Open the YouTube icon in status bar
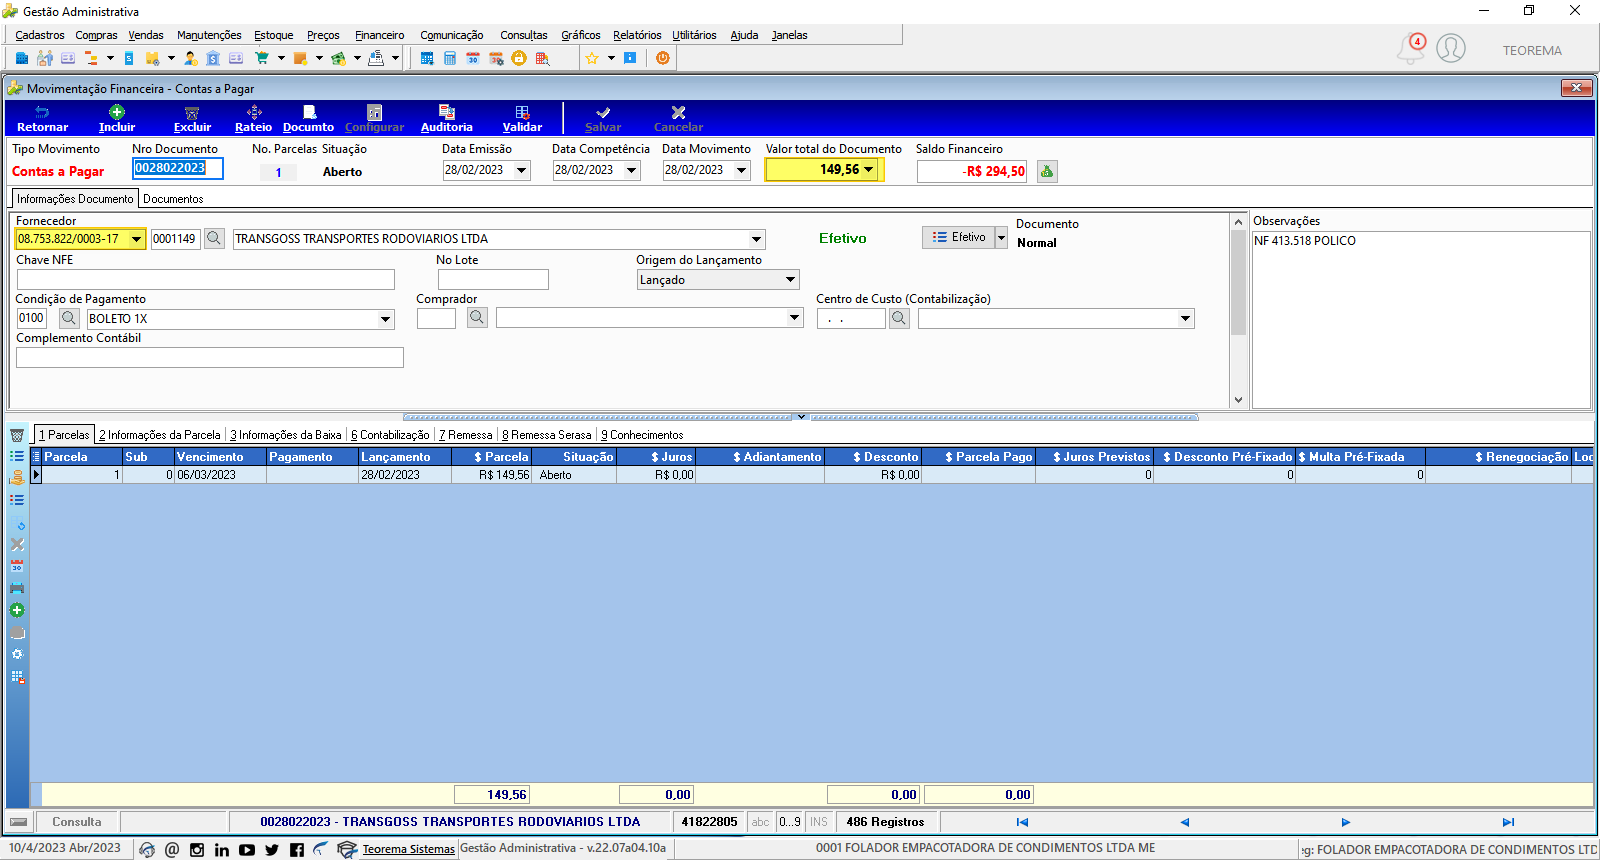This screenshot has width=1600, height=860. [x=247, y=850]
